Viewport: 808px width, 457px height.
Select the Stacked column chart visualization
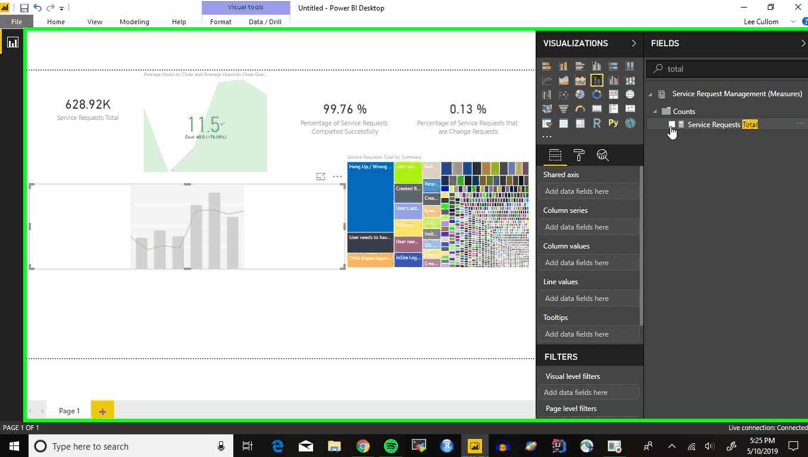[x=563, y=66]
